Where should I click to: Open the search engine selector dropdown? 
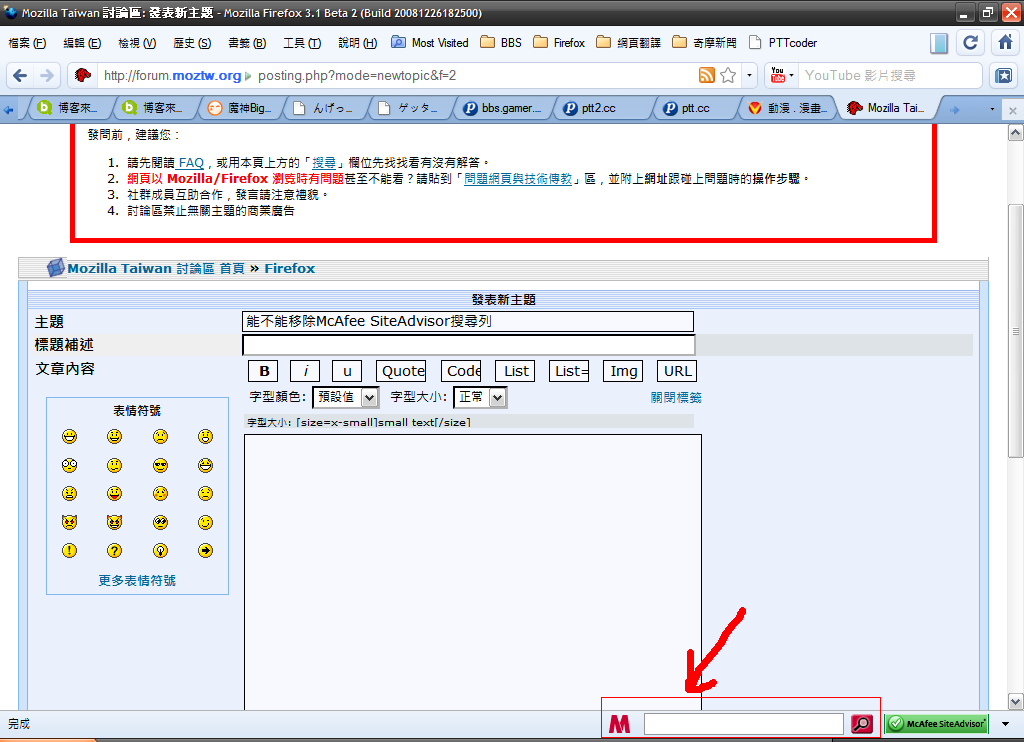tap(792, 76)
